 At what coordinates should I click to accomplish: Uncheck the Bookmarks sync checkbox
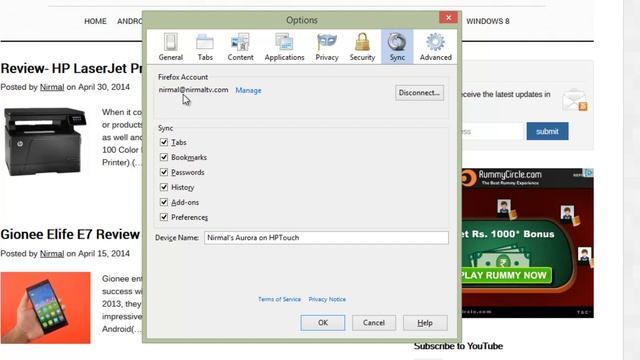click(164, 157)
